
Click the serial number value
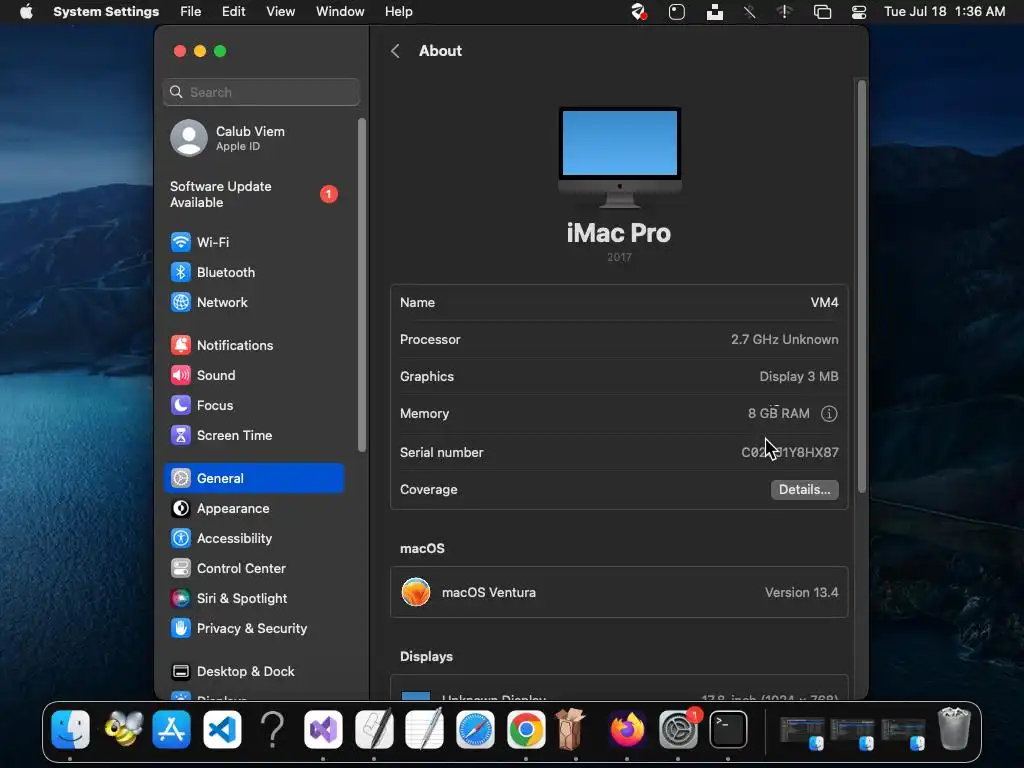tap(790, 453)
